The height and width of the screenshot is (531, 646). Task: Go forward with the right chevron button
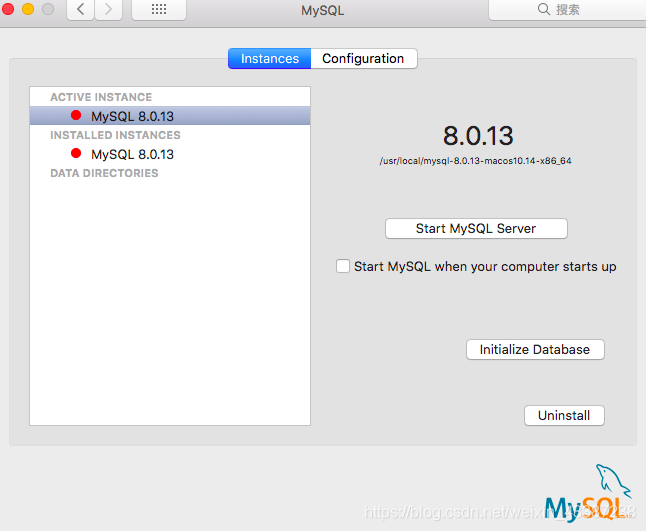tap(108, 9)
